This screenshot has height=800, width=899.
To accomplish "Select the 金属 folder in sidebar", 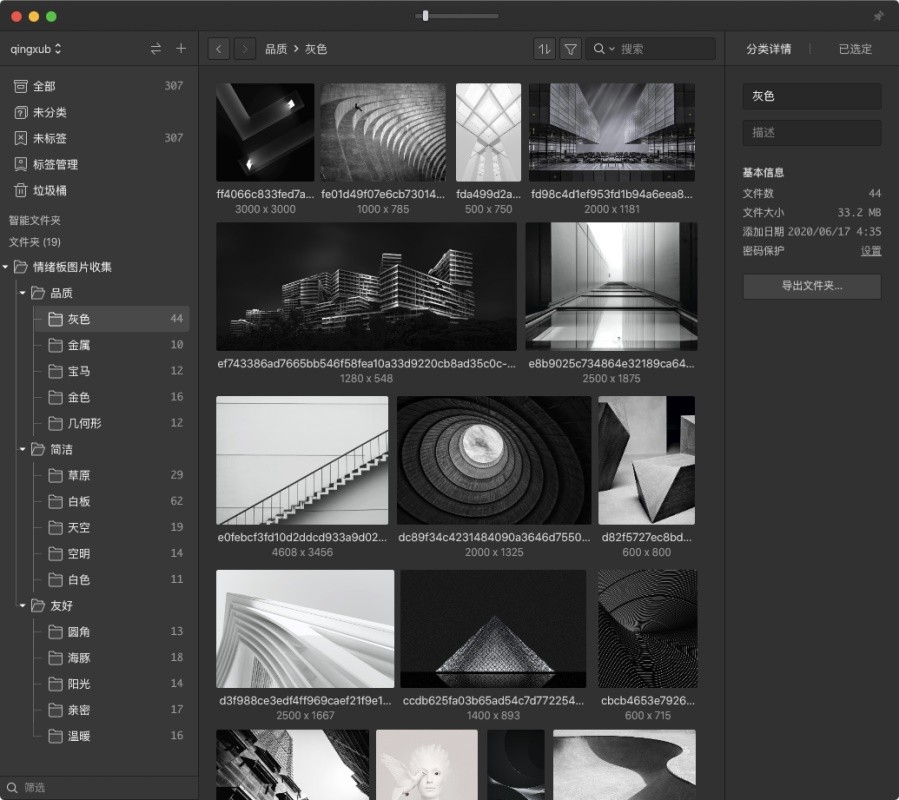I will click(x=79, y=345).
